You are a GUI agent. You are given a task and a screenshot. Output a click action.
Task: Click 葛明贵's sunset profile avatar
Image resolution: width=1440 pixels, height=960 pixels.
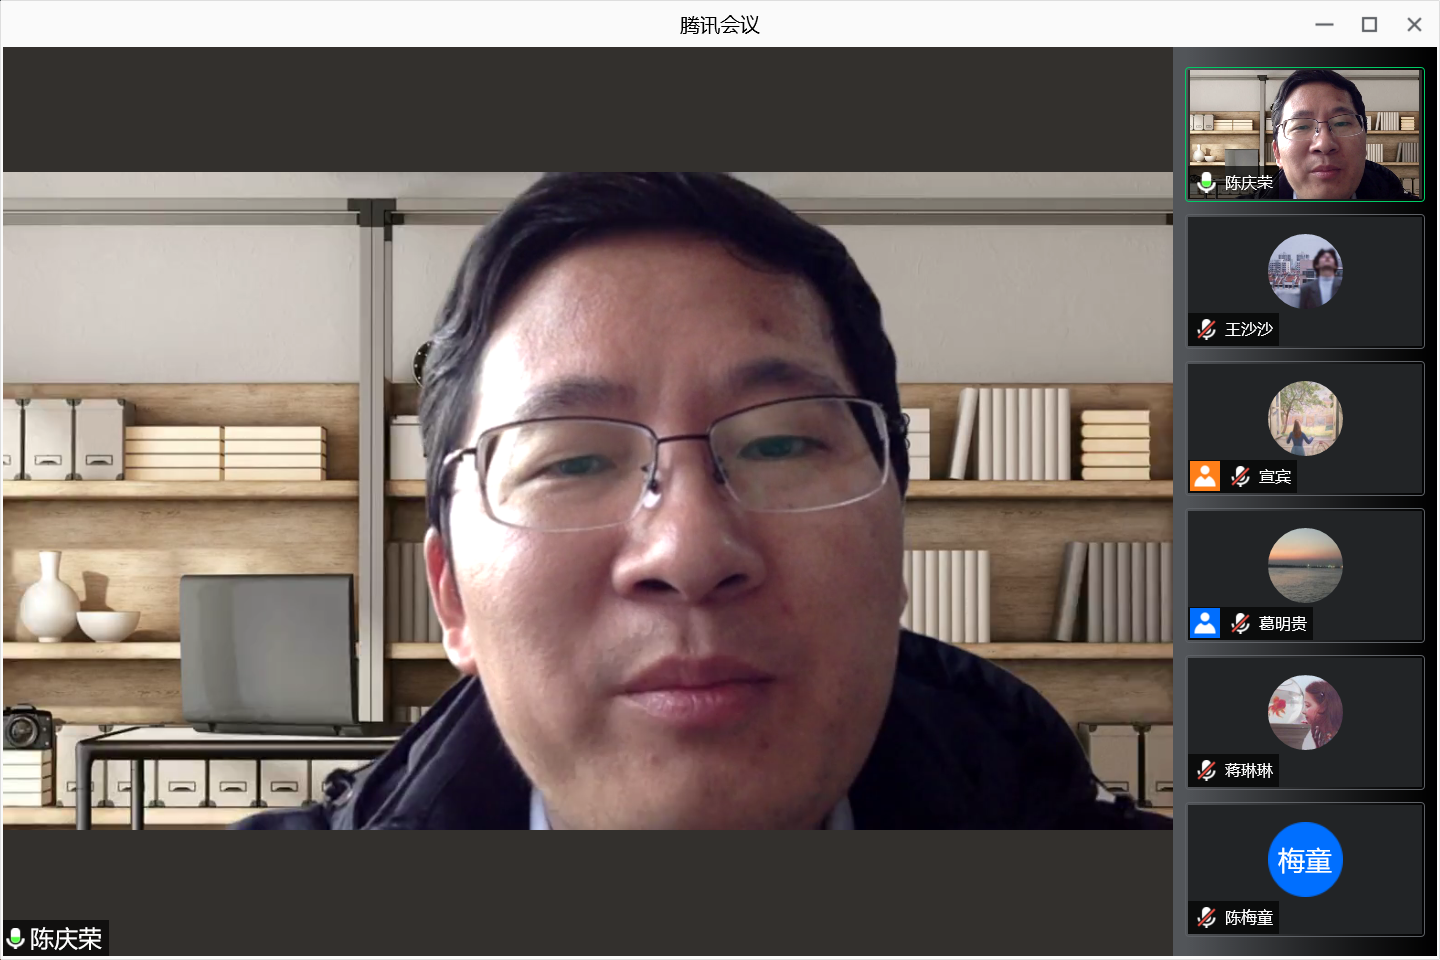[1305, 565]
